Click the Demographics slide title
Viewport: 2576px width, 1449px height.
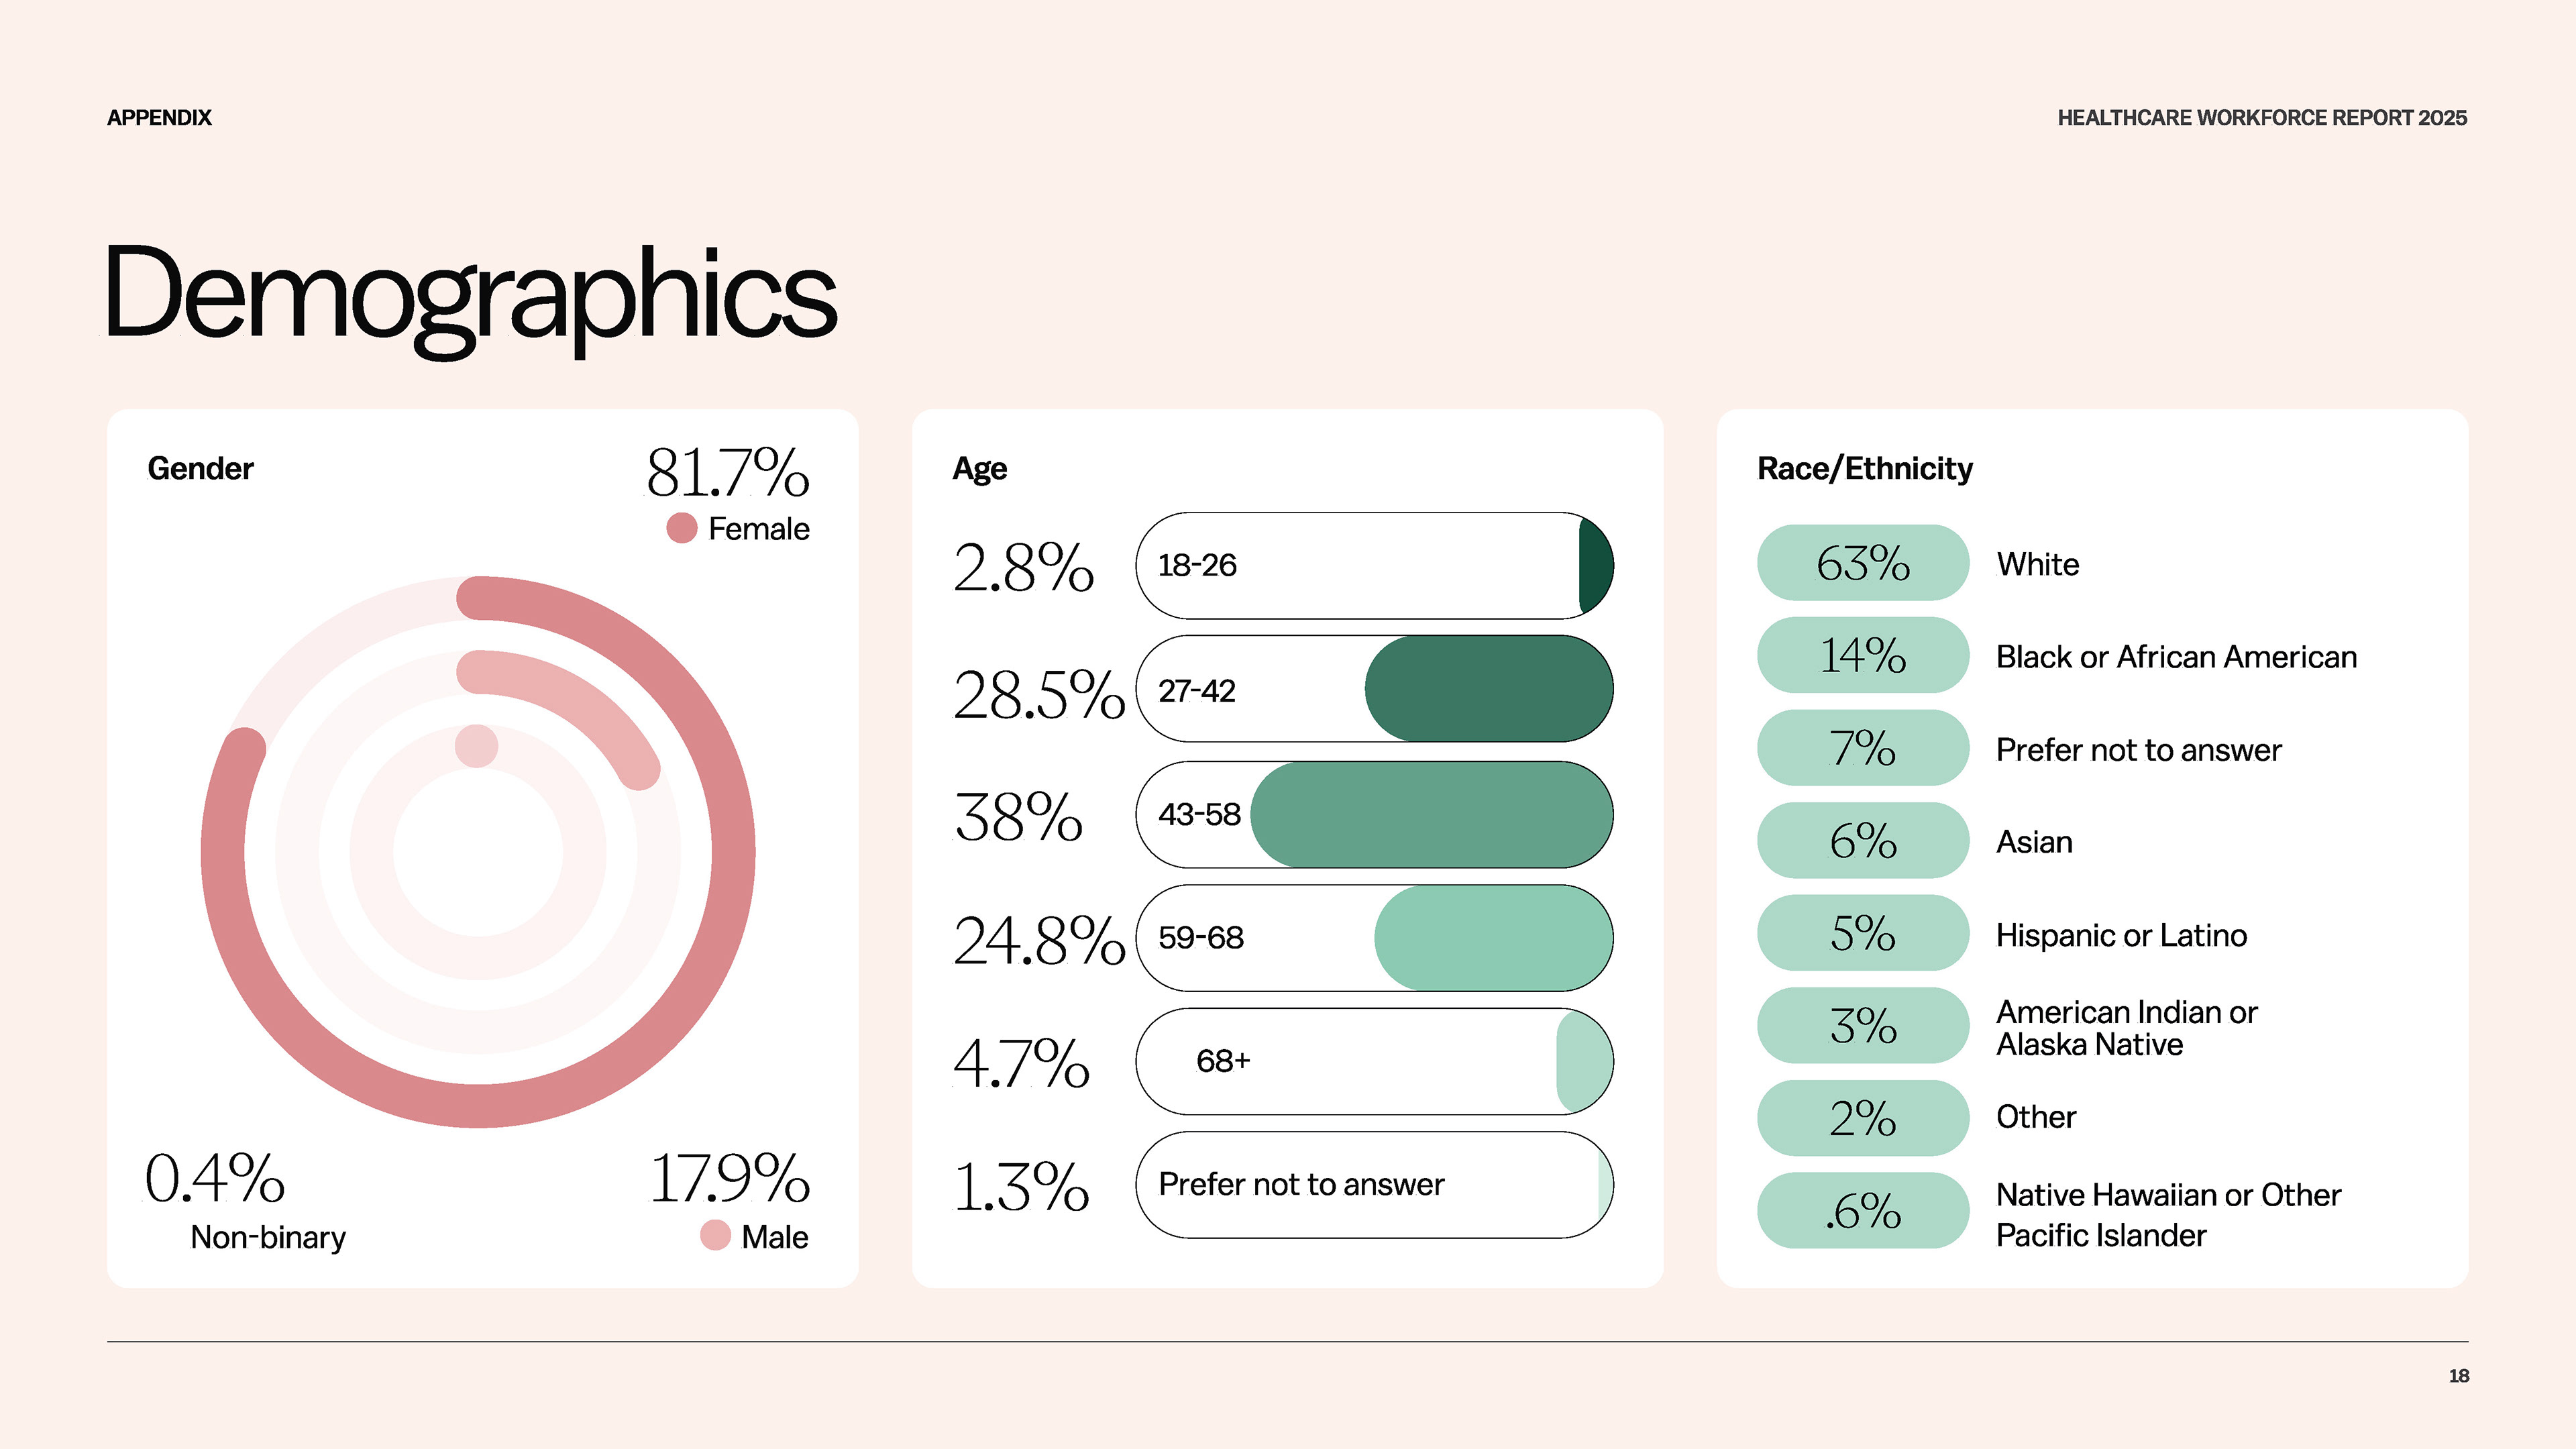point(471,296)
